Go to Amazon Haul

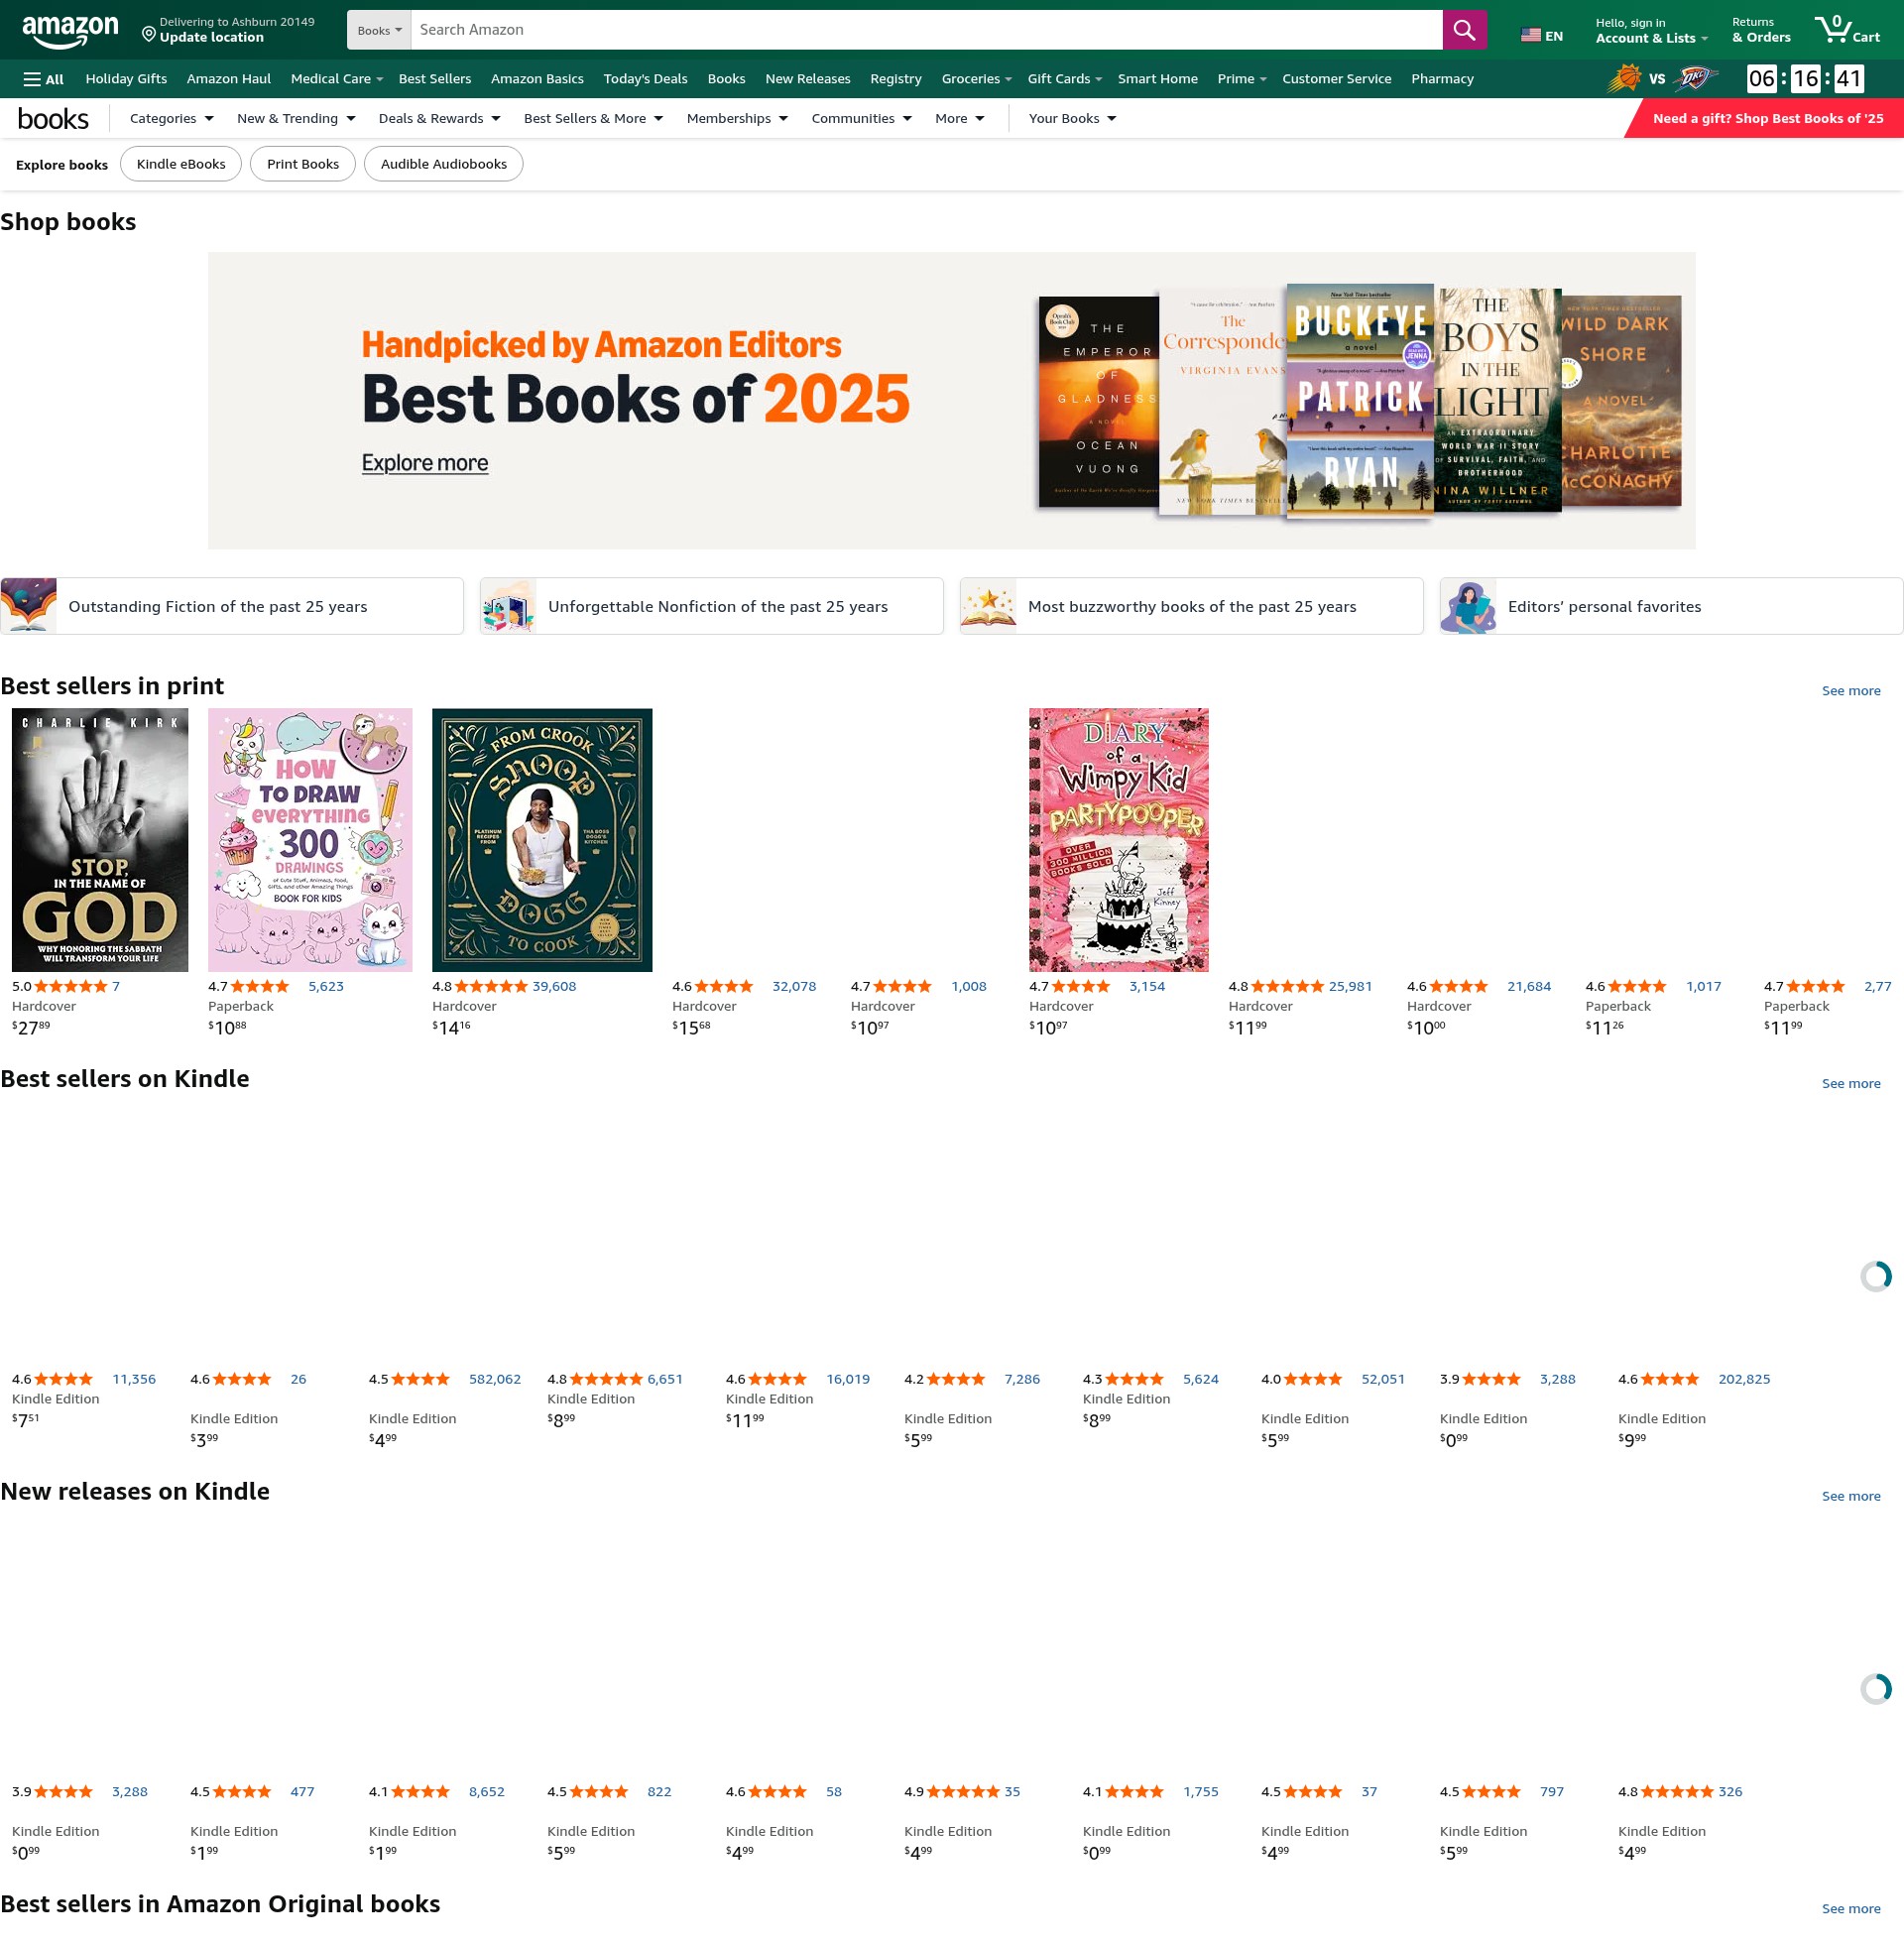pos(229,79)
